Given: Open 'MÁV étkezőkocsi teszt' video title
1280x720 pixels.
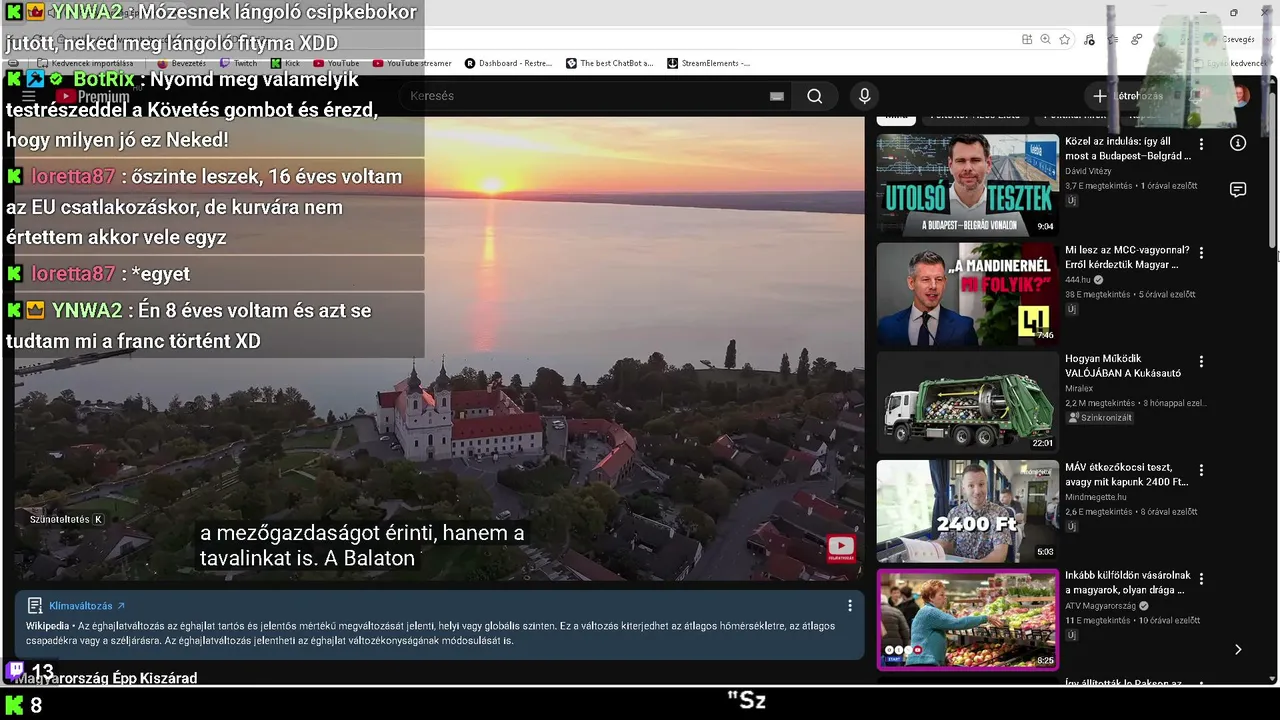Looking at the screenshot, I should [x=1127, y=474].
